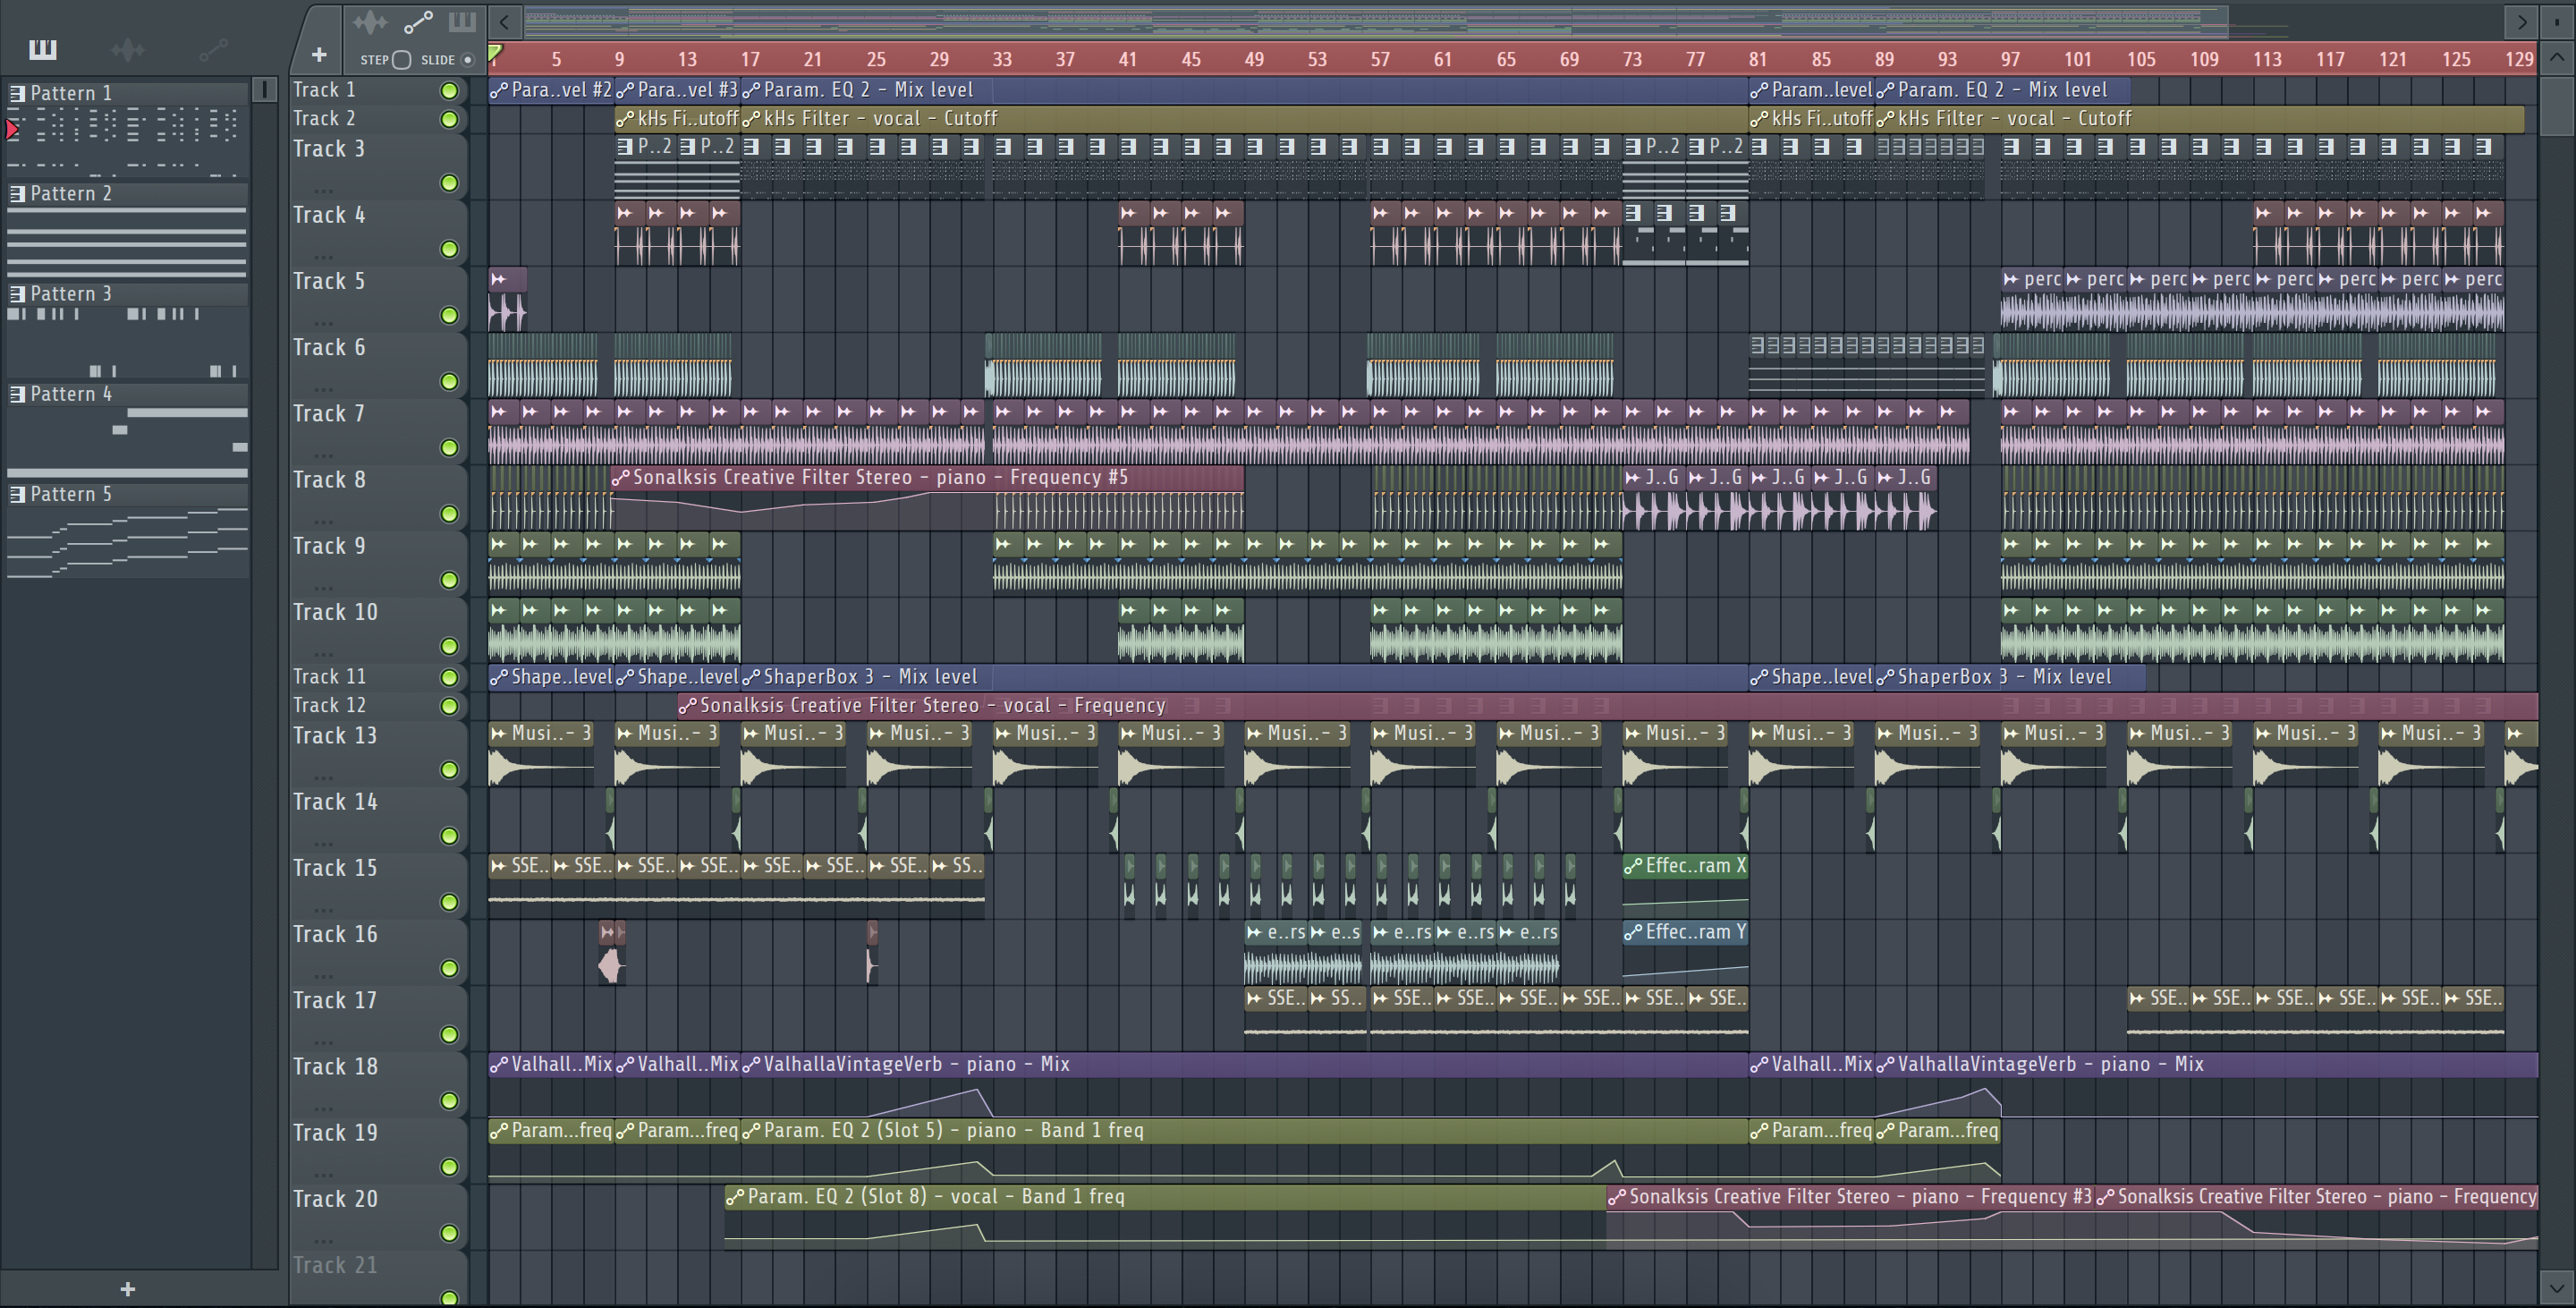The image size is (2576, 1308).
Task: Add a new pattern in picker panel
Action: click(x=127, y=1289)
